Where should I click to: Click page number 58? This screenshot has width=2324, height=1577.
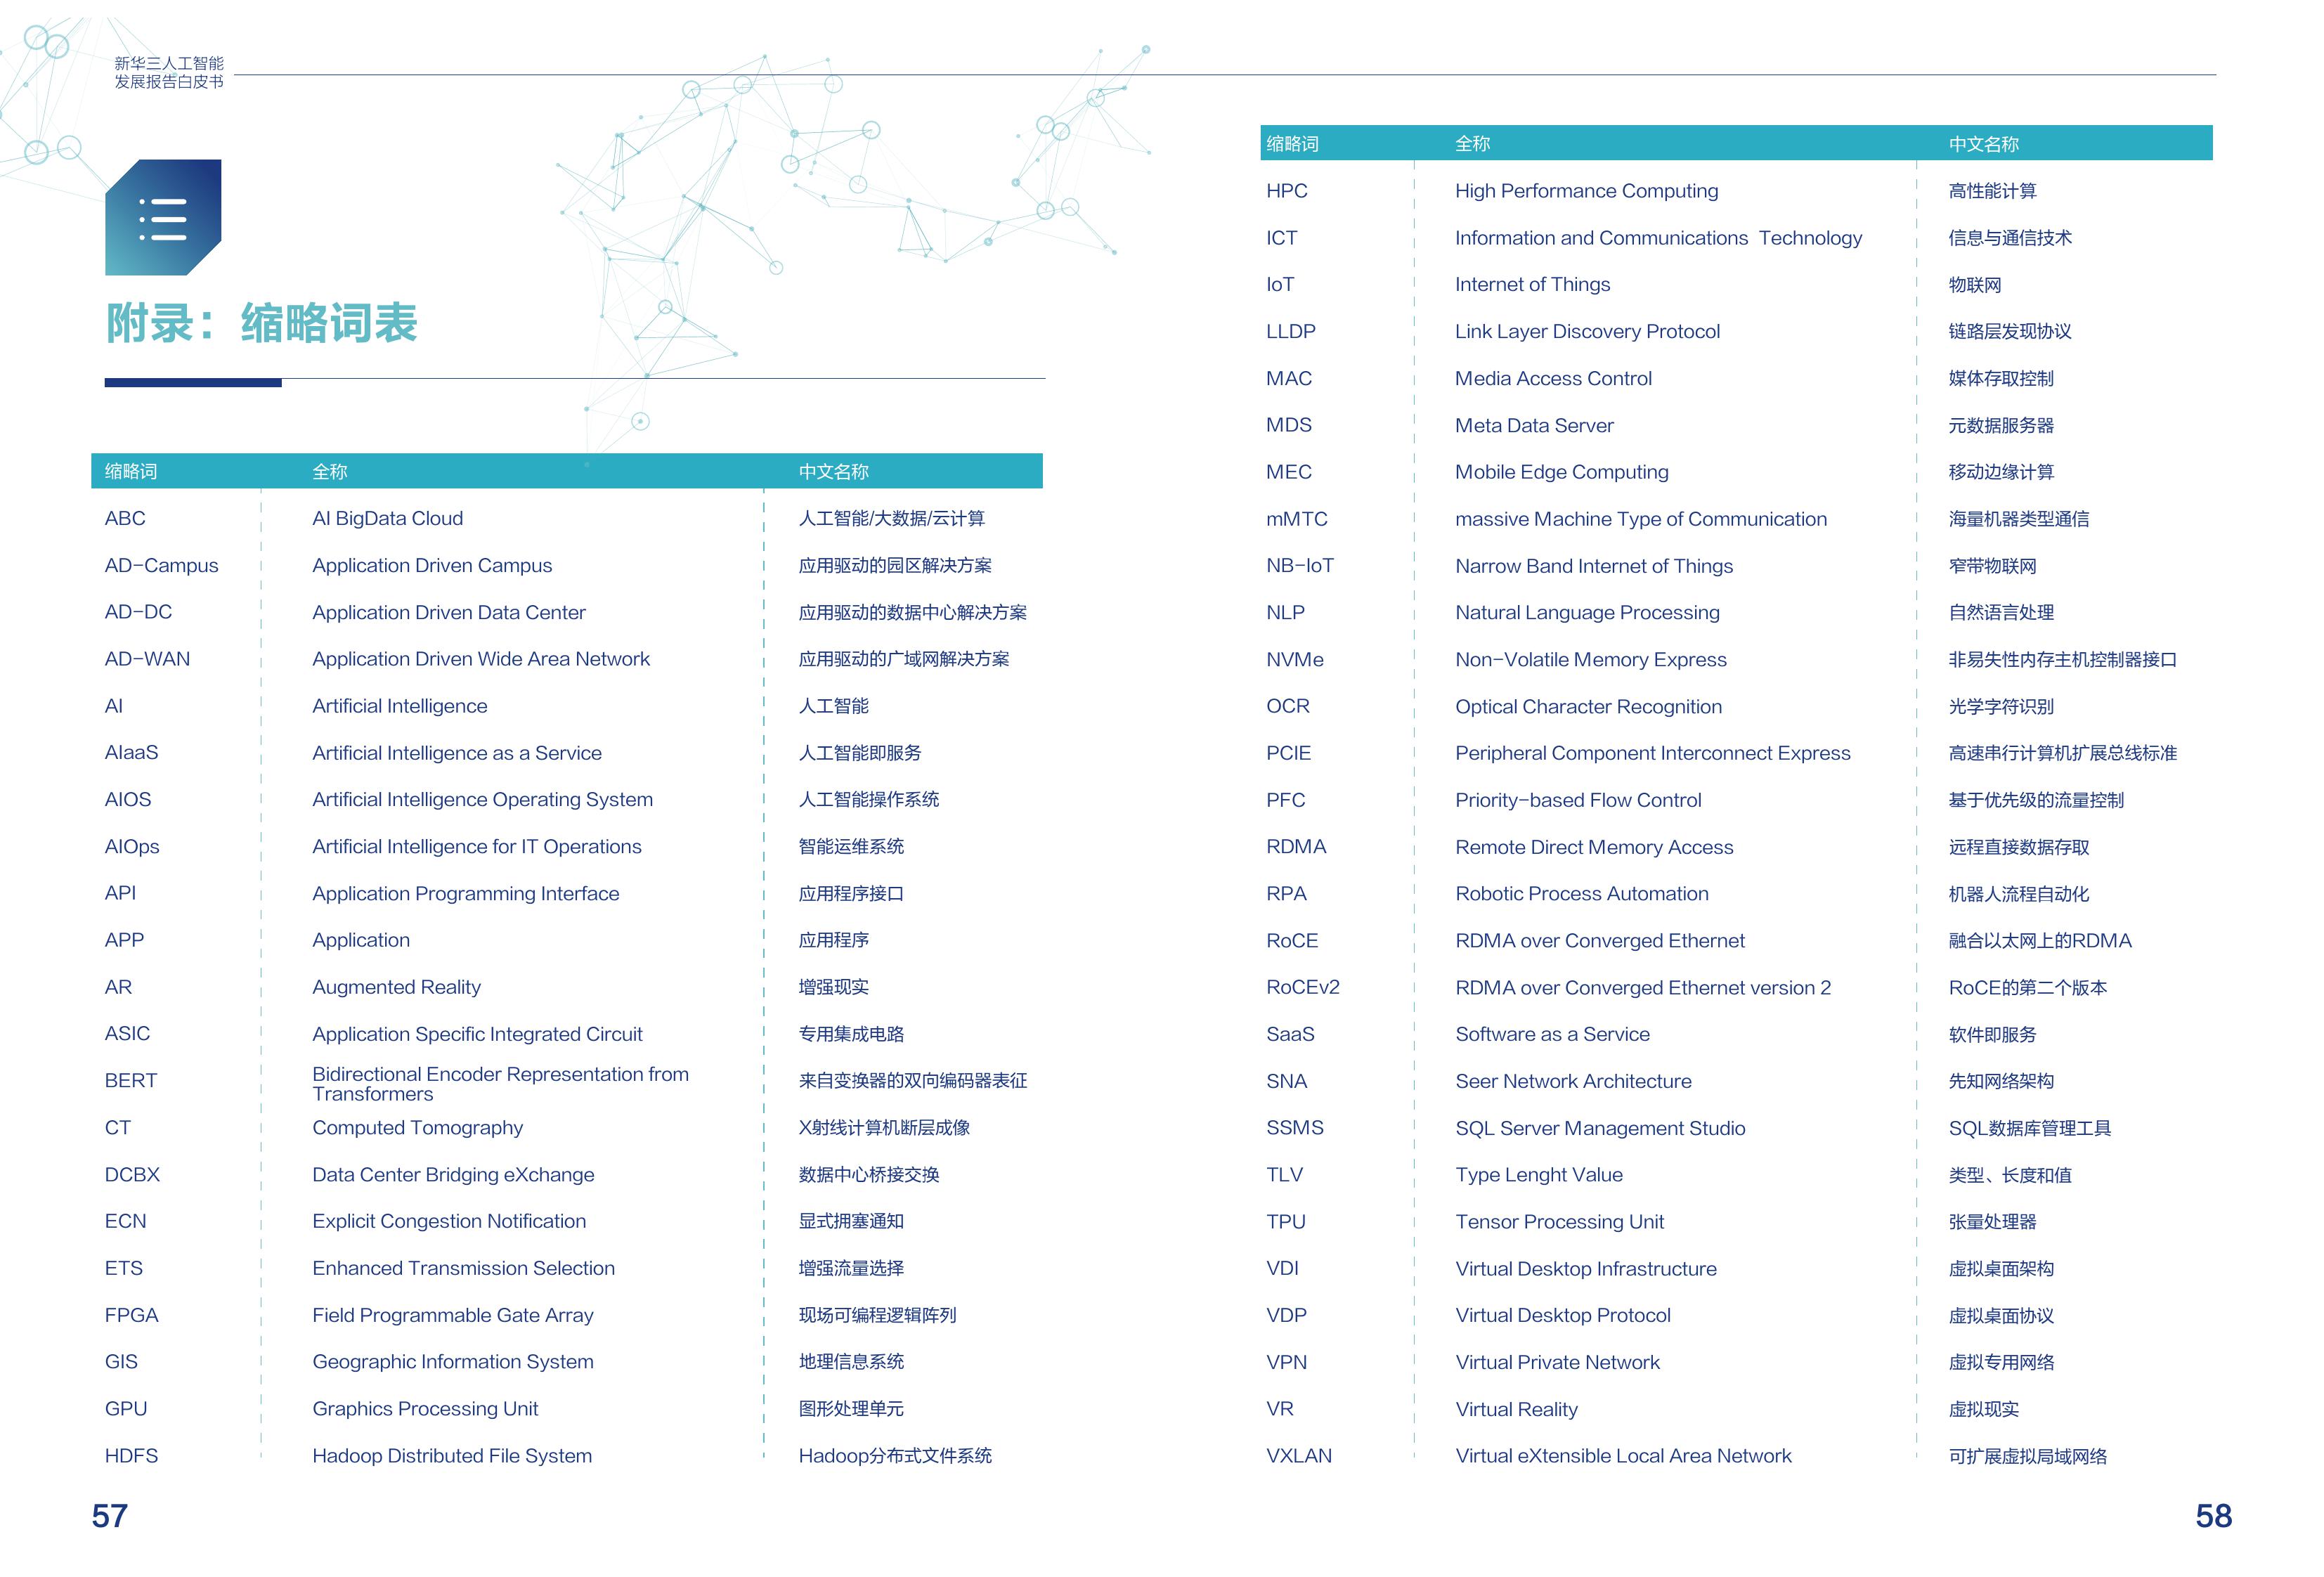2213,1516
